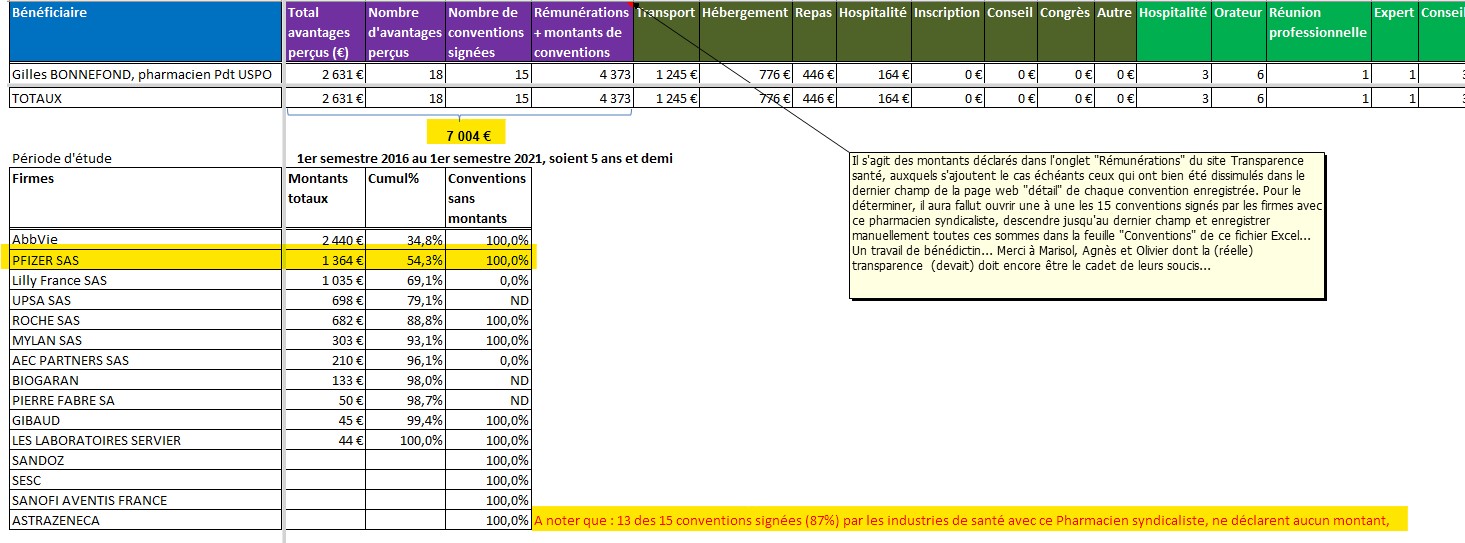Click the 'Montants totaux' header
Image resolution: width=1465 pixels, height=543 pixels.
click(325, 198)
